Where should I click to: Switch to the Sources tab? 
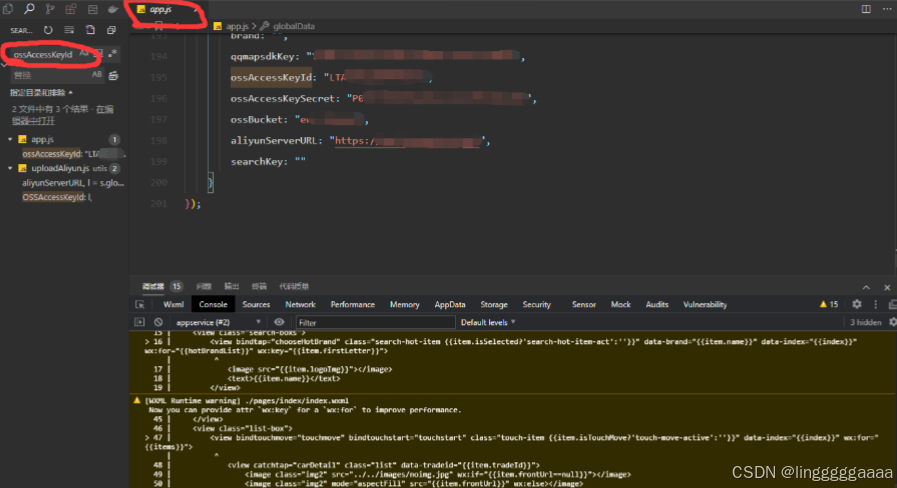256,304
